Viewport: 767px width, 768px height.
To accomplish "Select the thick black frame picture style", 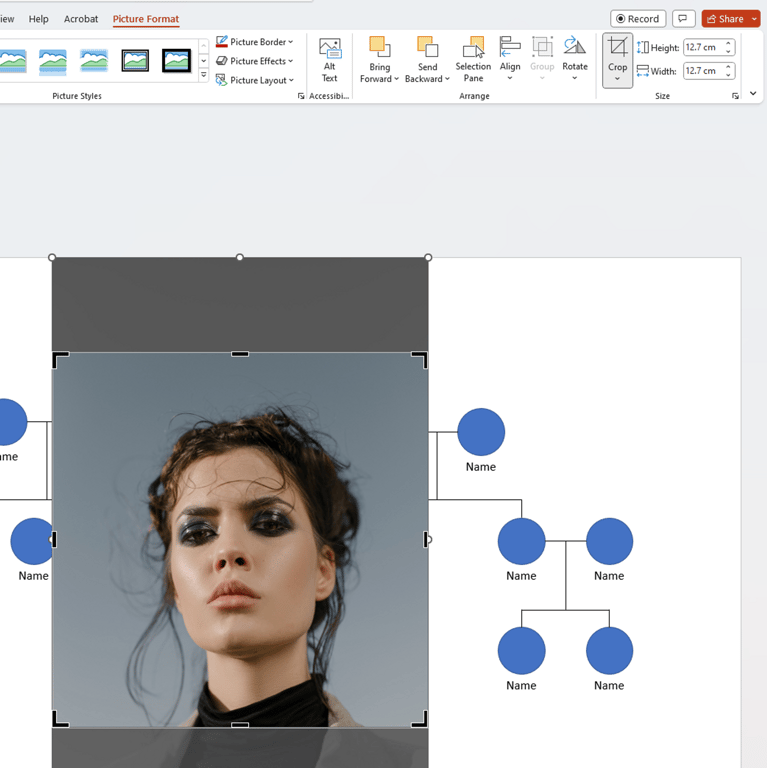I will (x=176, y=61).
